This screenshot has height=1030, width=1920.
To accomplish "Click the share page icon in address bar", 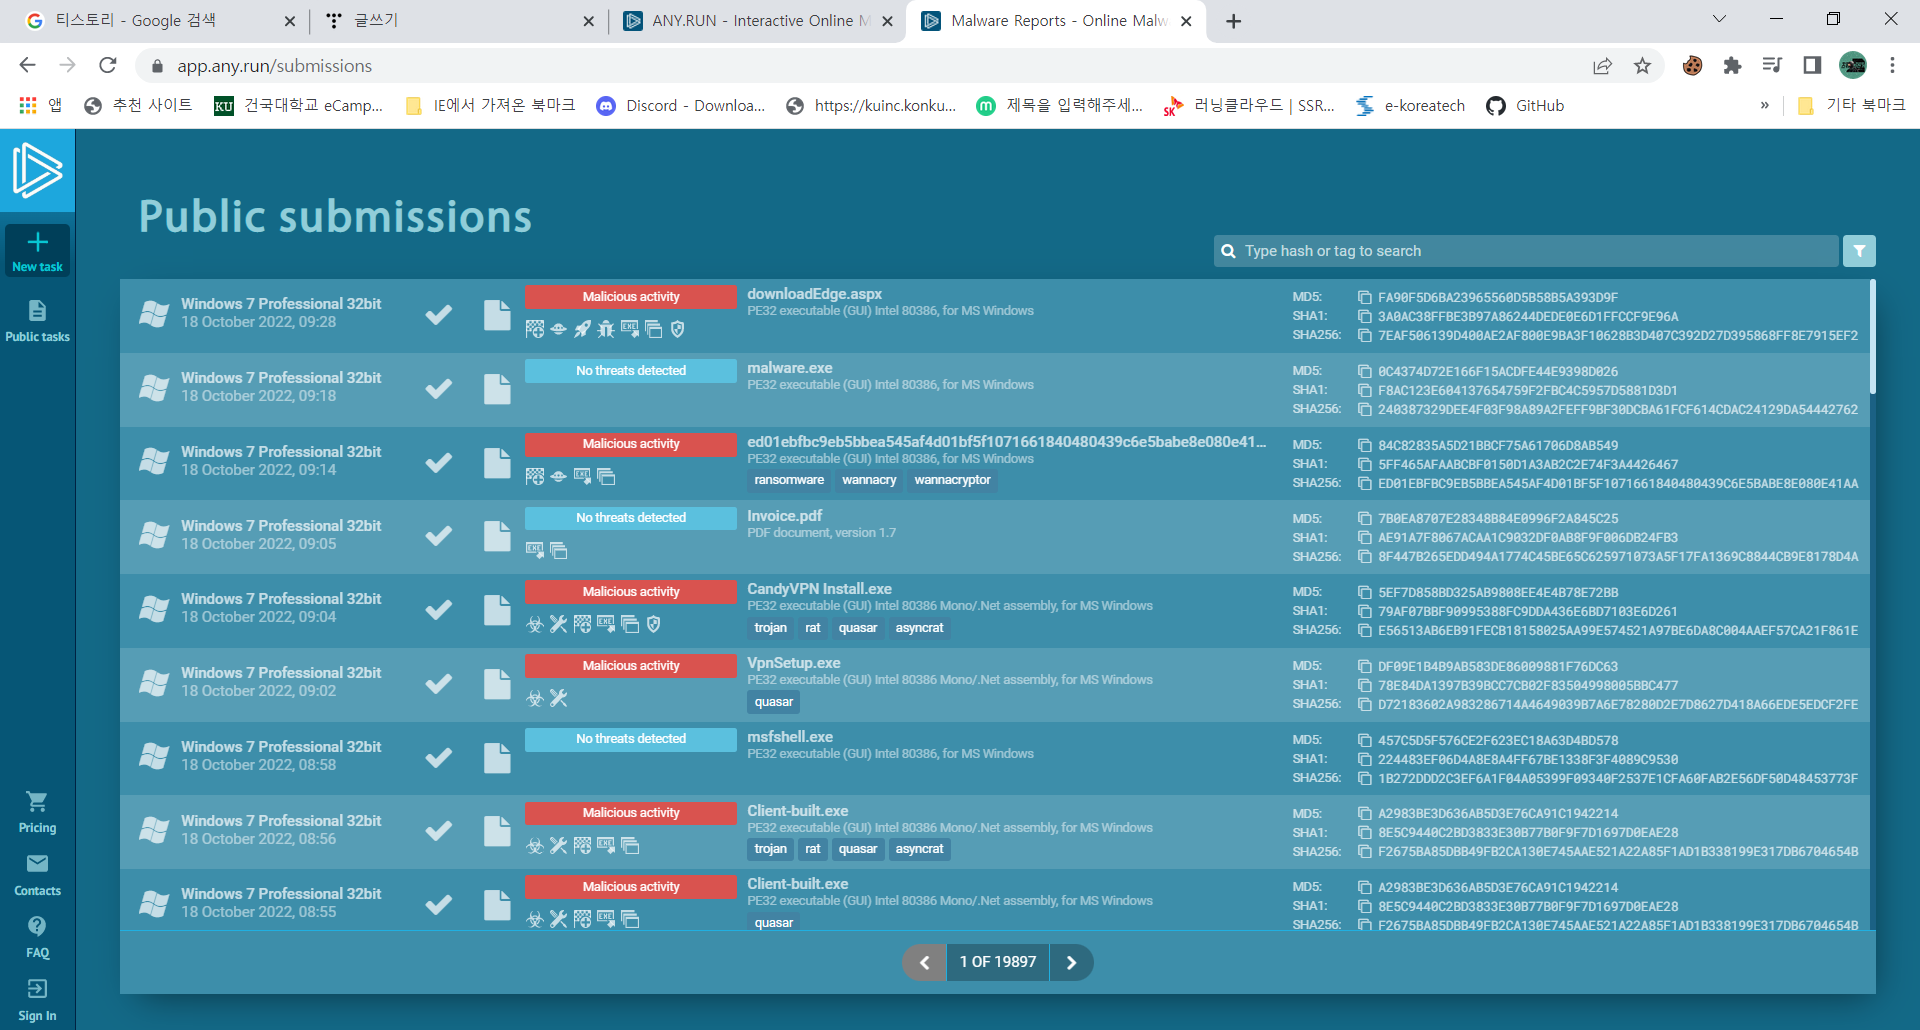I will click(x=1602, y=66).
